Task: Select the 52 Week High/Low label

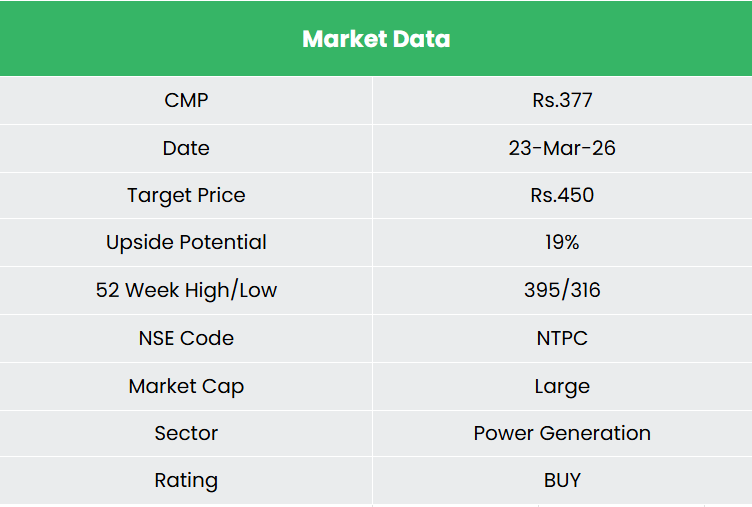Action: point(186,290)
